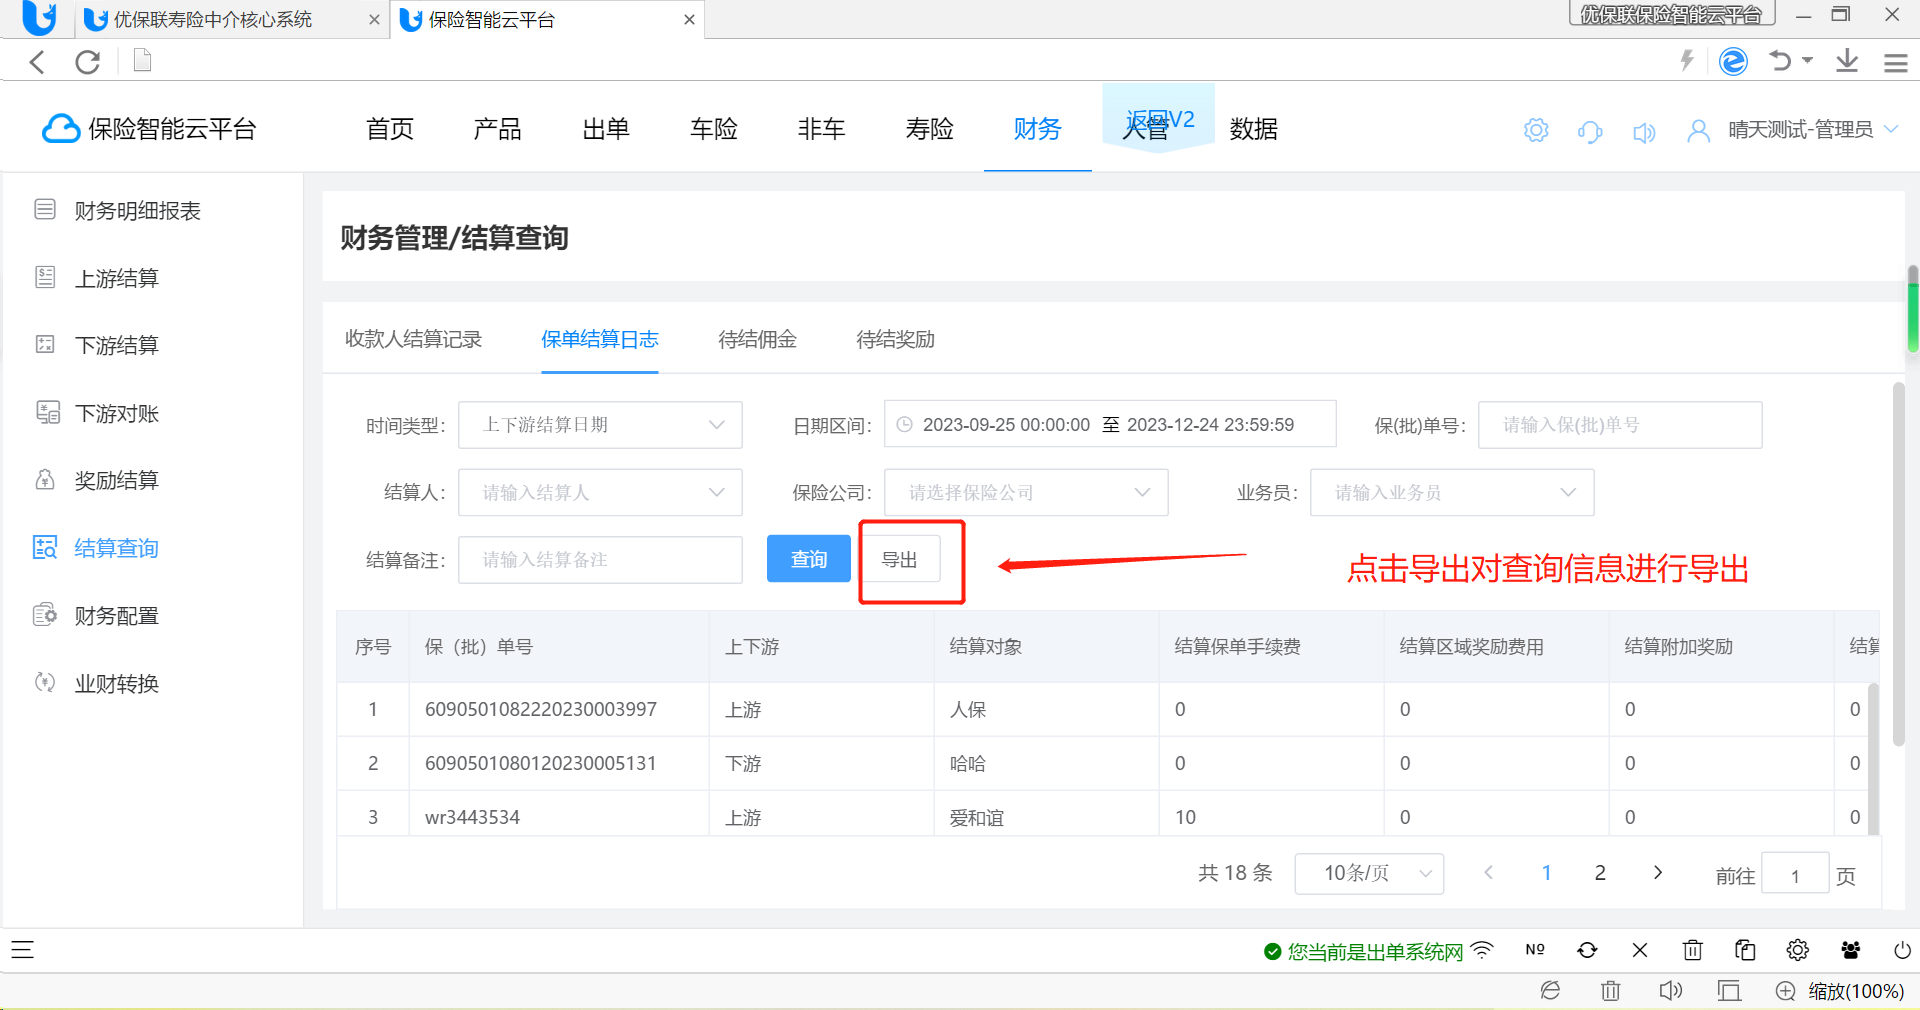Open the 保险公司 dropdown
Image resolution: width=1920 pixels, height=1010 pixels.
[x=1026, y=492]
